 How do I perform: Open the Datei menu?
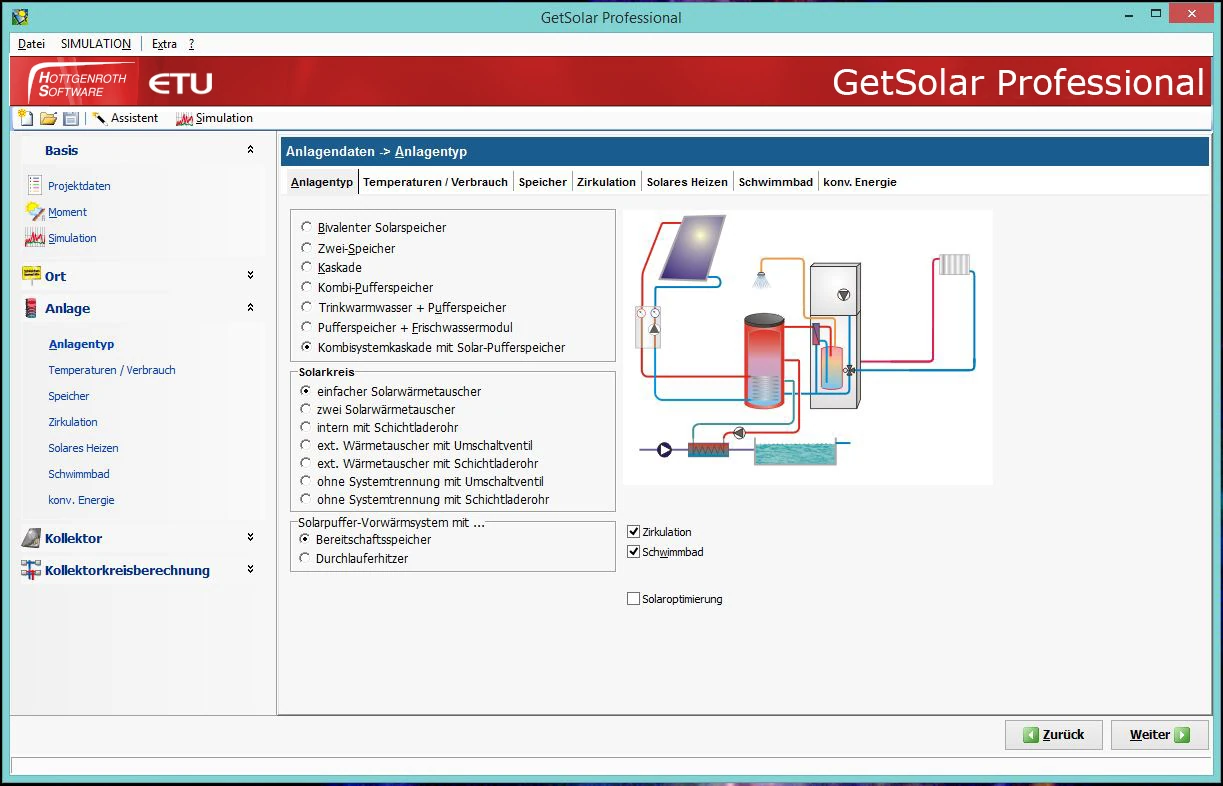coord(31,44)
